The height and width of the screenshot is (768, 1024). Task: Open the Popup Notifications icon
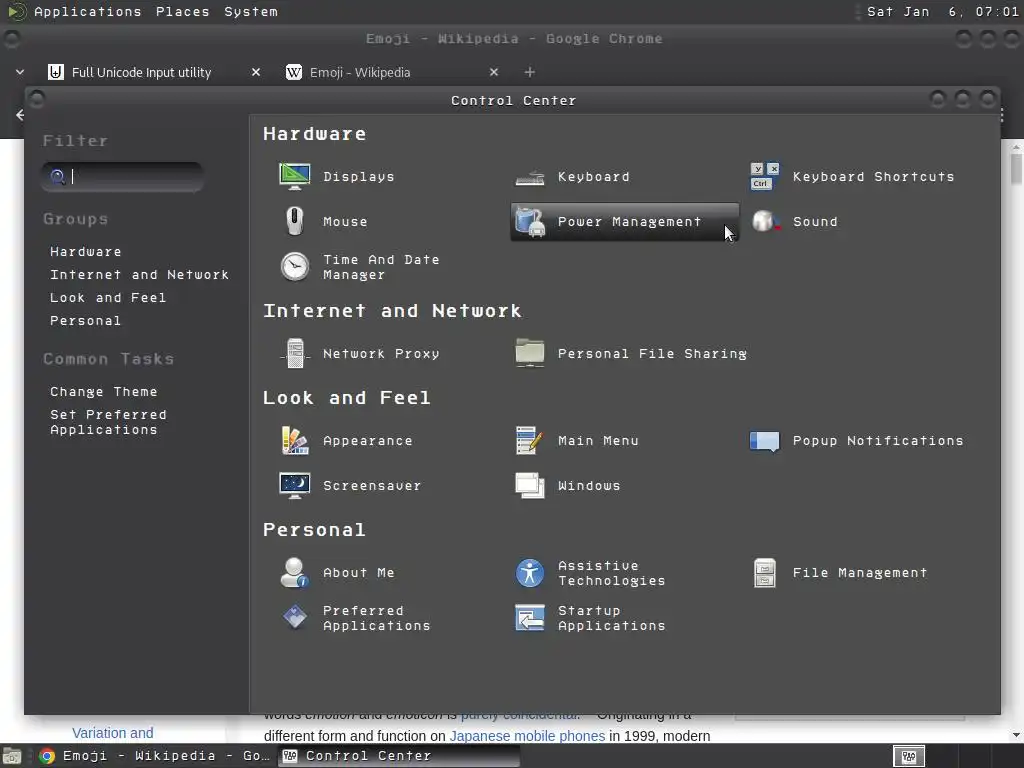[x=765, y=441]
